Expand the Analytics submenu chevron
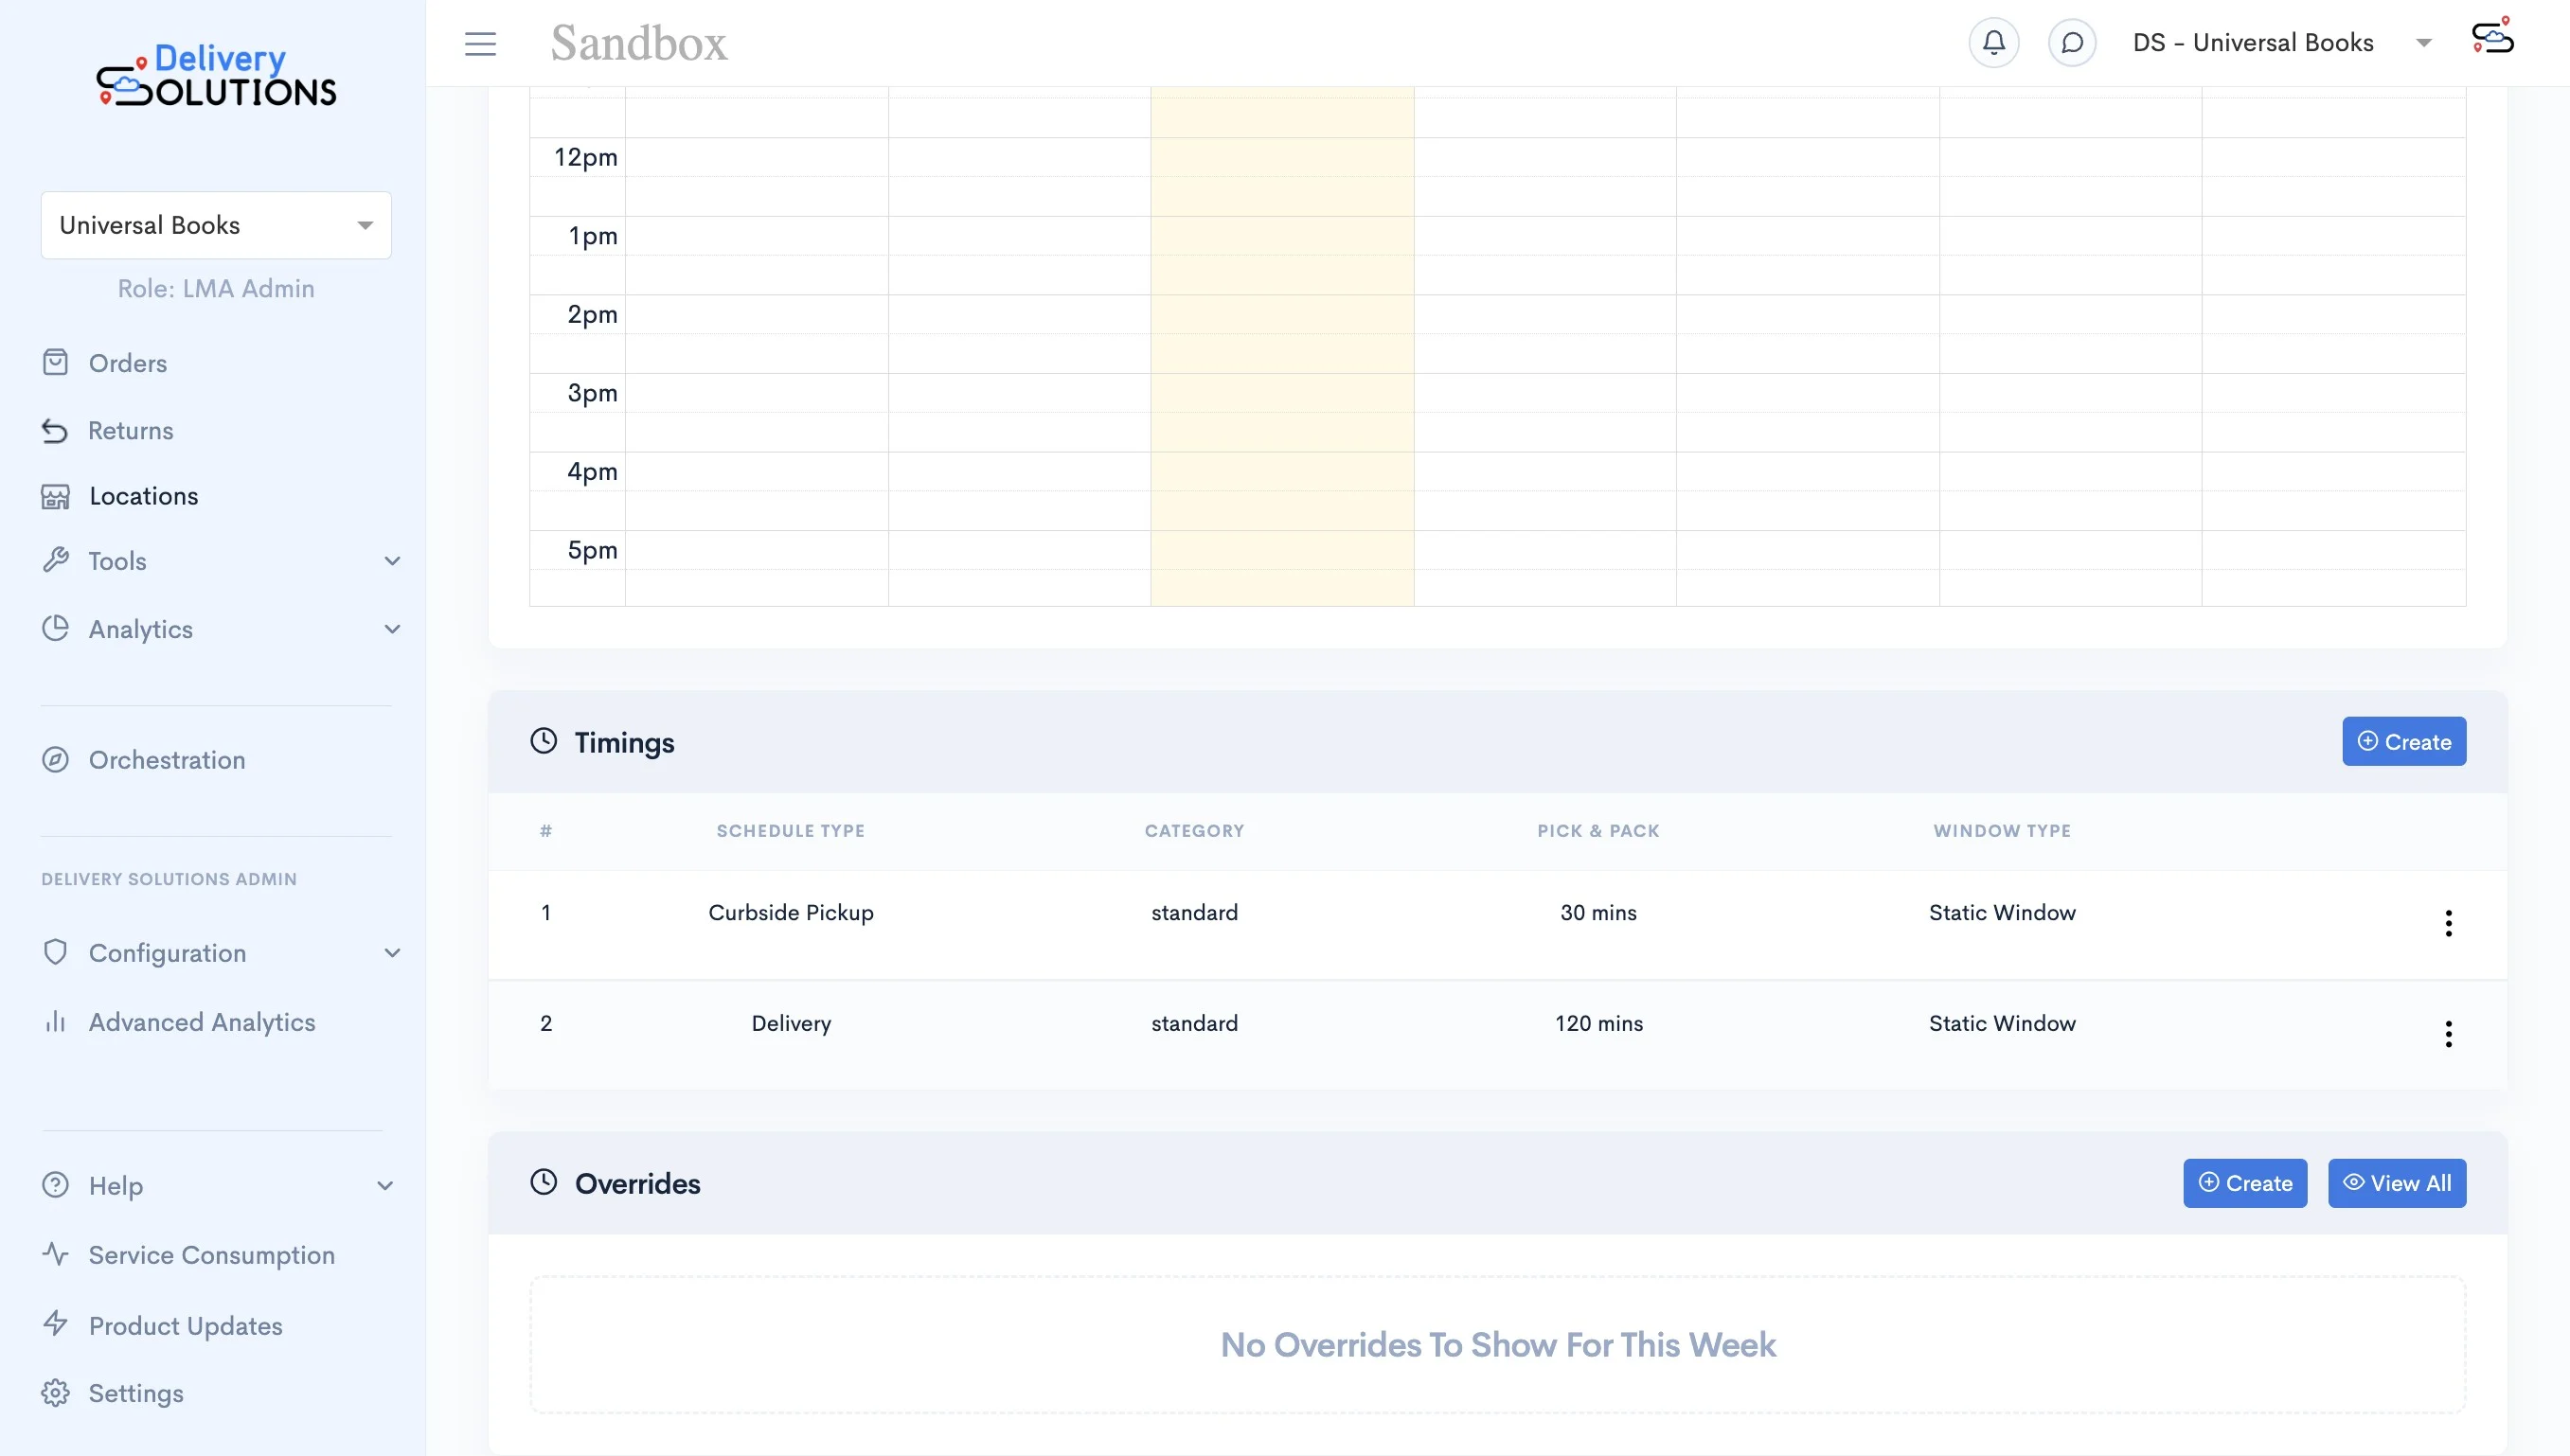 (x=392, y=629)
